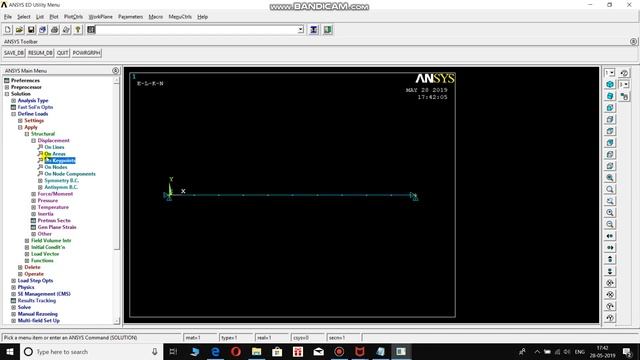The width and height of the screenshot is (640, 360).
Task: Open the active window number dropdown
Action: (x=609, y=73)
